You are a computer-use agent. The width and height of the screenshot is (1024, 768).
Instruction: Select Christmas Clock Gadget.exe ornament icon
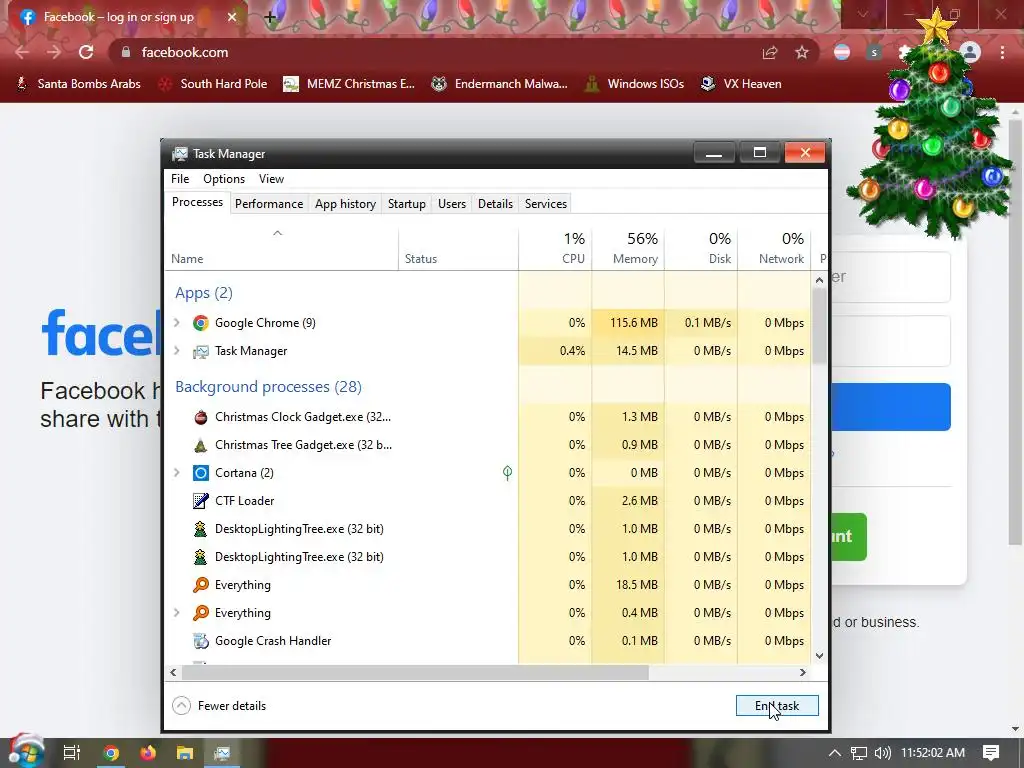click(x=200, y=417)
